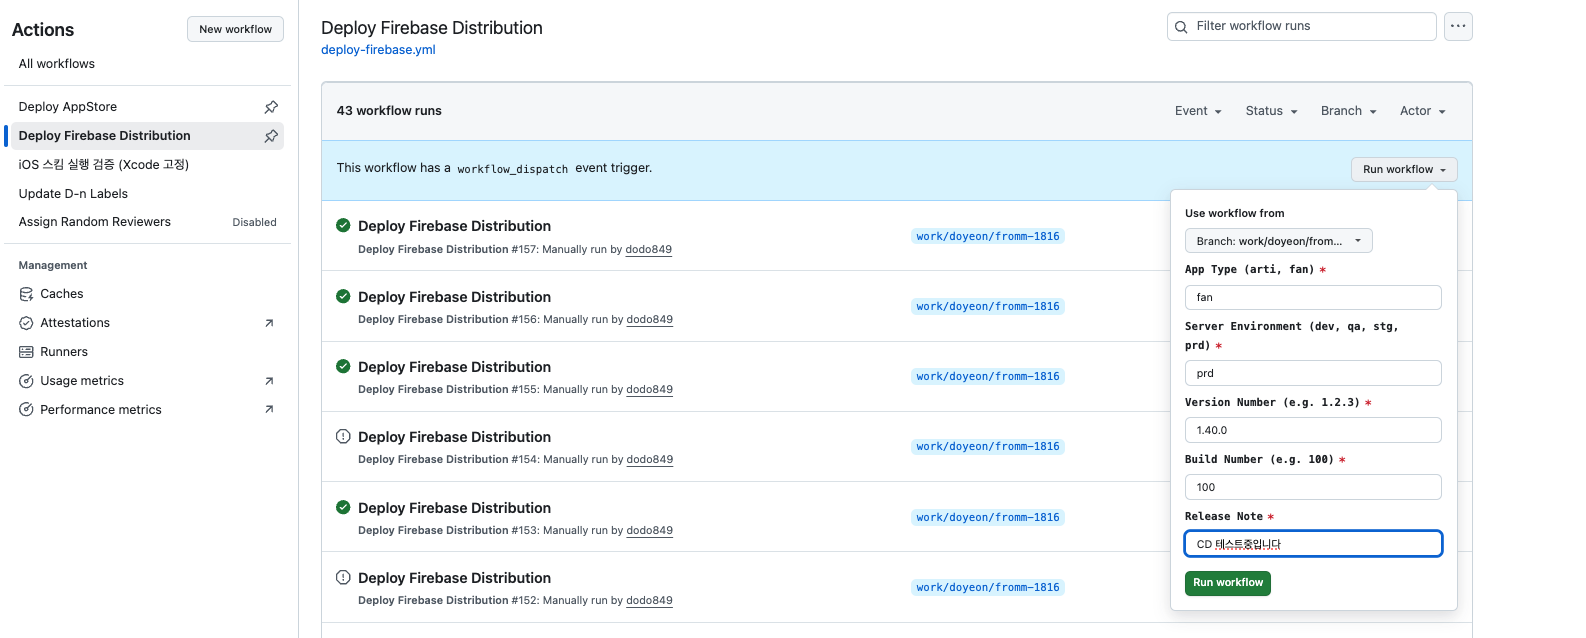This screenshot has width=1586, height=638.
Task: Open Caches under Management
Action: pos(62,294)
